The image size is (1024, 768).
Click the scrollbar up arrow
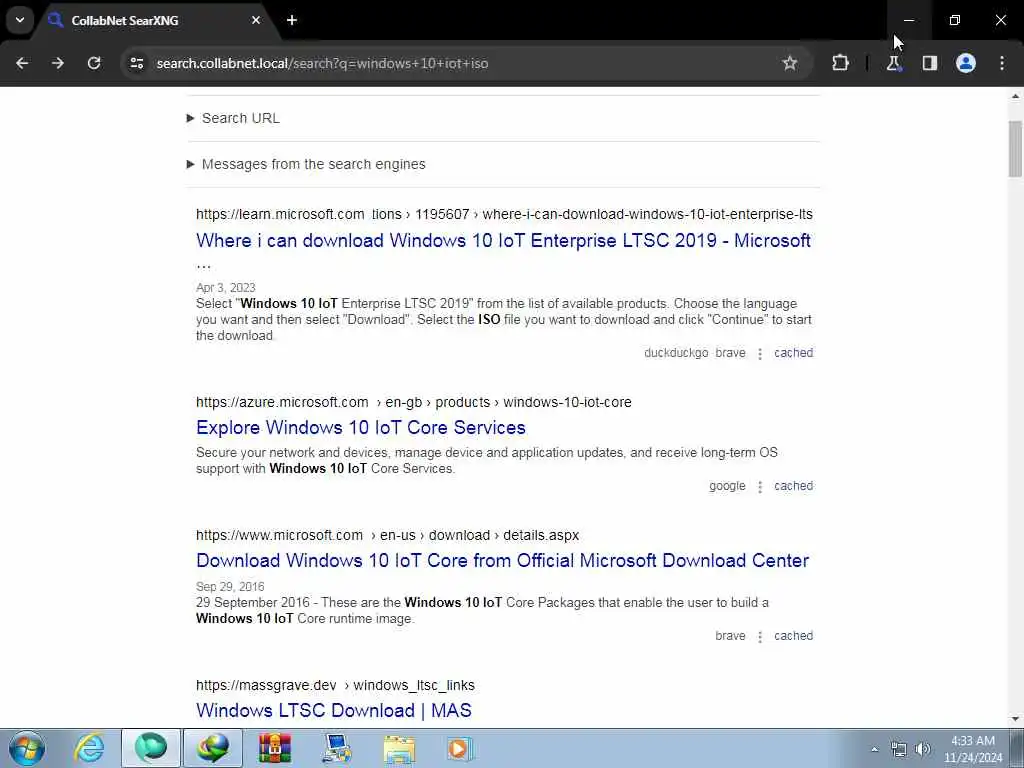click(x=1015, y=96)
